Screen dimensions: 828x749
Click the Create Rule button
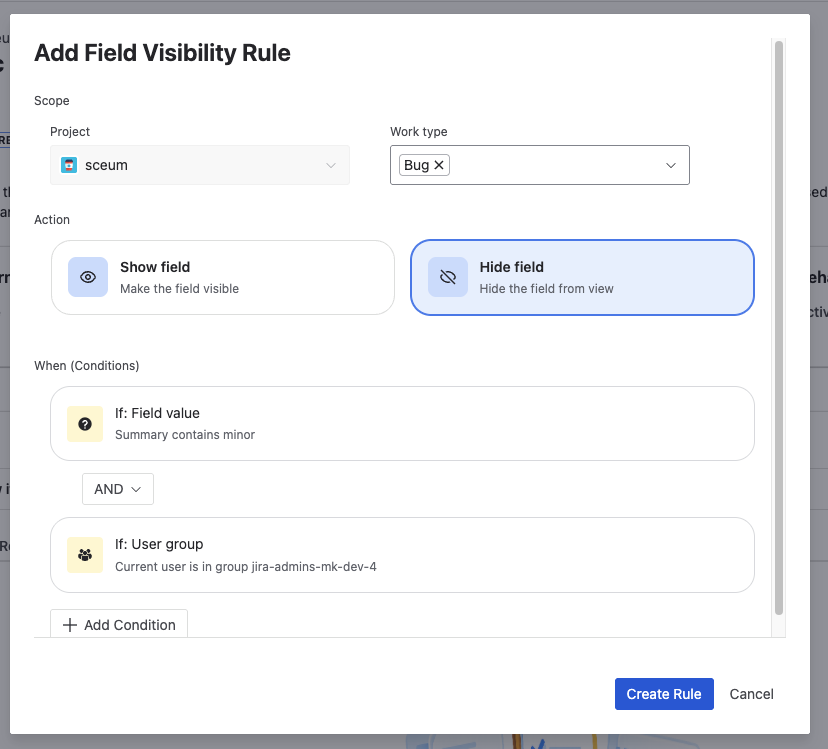(x=664, y=694)
